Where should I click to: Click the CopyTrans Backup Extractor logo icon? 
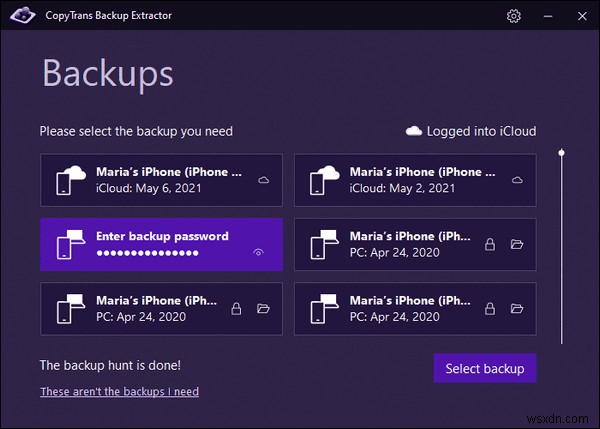click(x=23, y=15)
